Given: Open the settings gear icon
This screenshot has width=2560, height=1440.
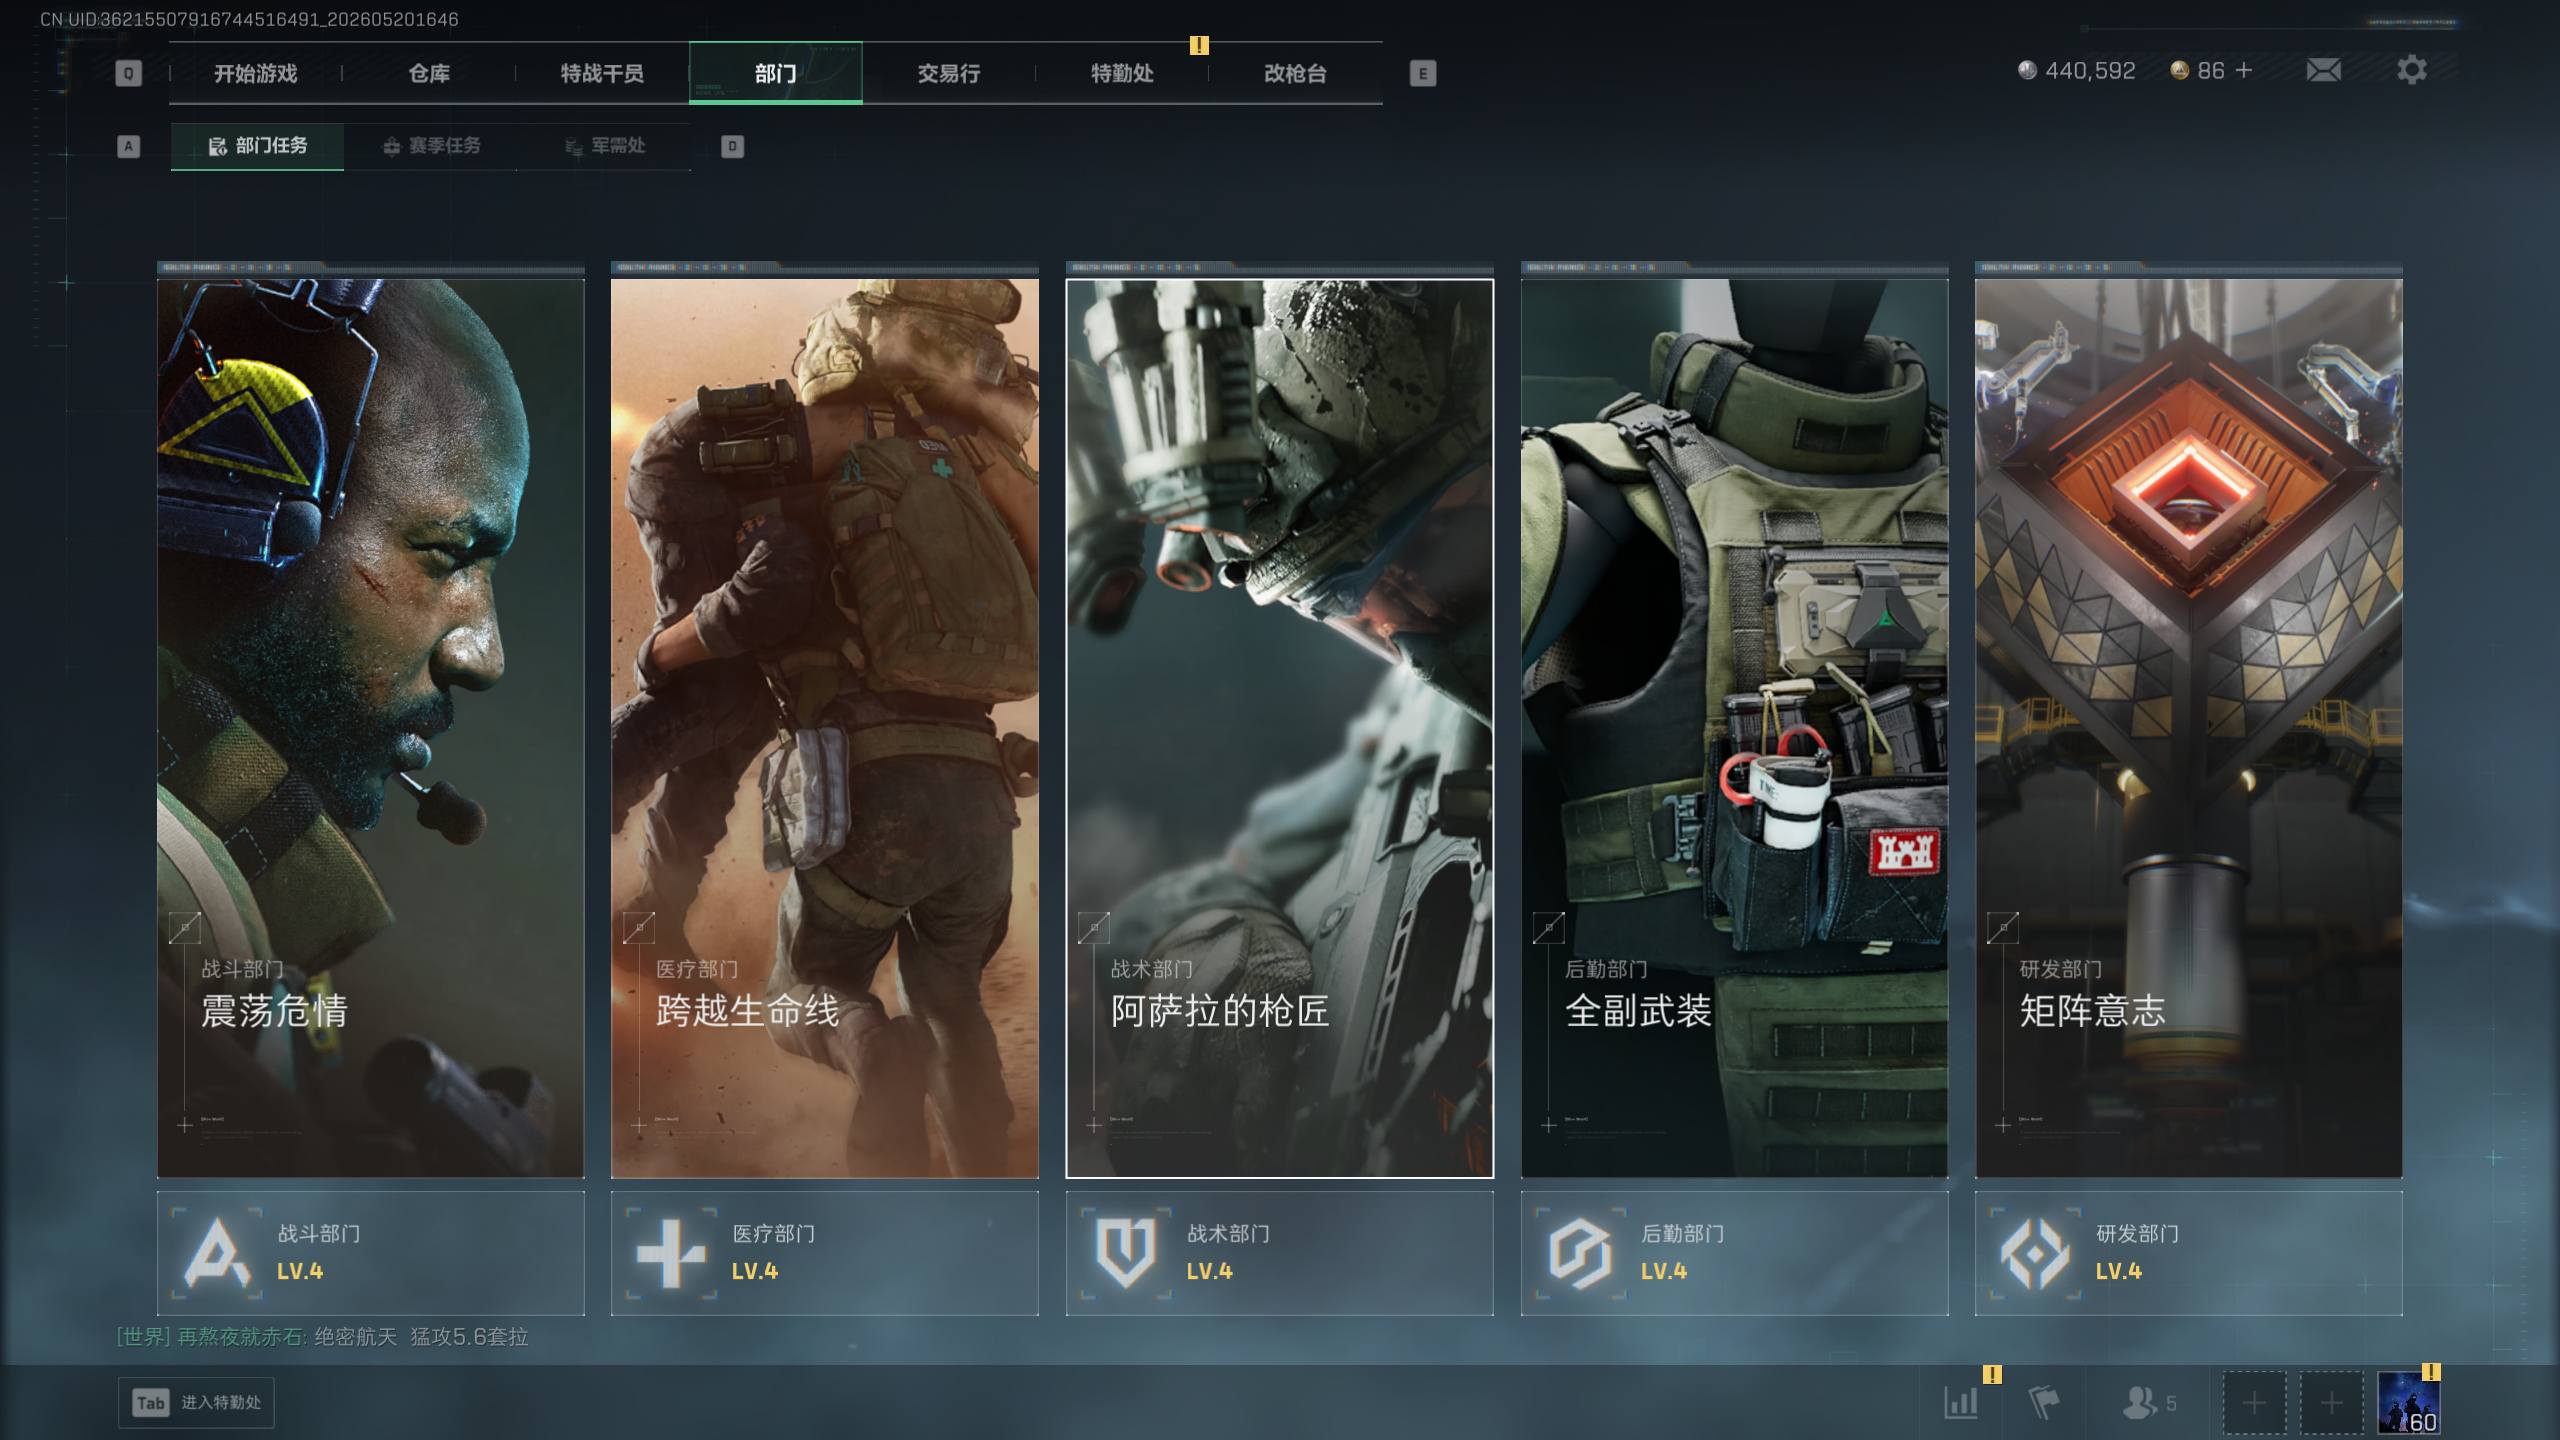Looking at the screenshot, I should (2411, 70).
